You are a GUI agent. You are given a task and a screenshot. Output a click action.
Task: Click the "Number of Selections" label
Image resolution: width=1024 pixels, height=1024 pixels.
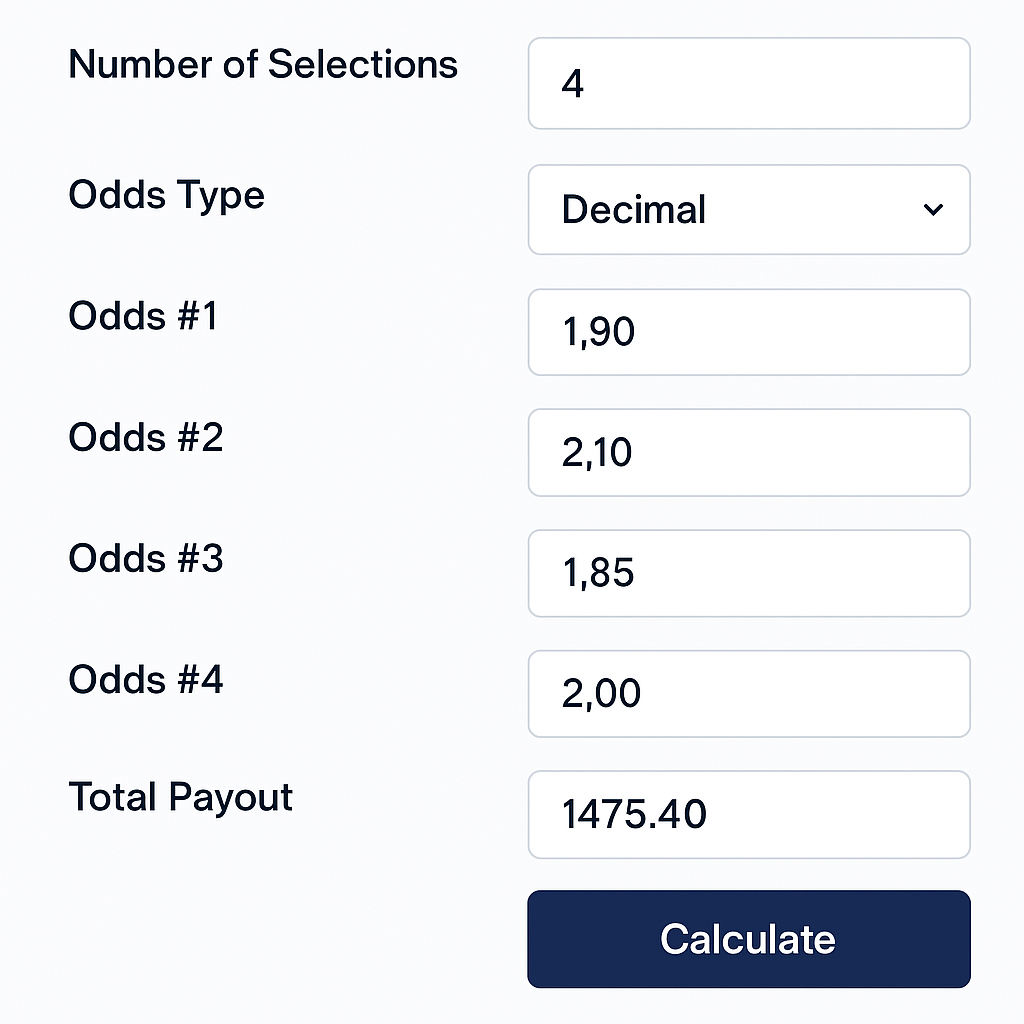263,65
